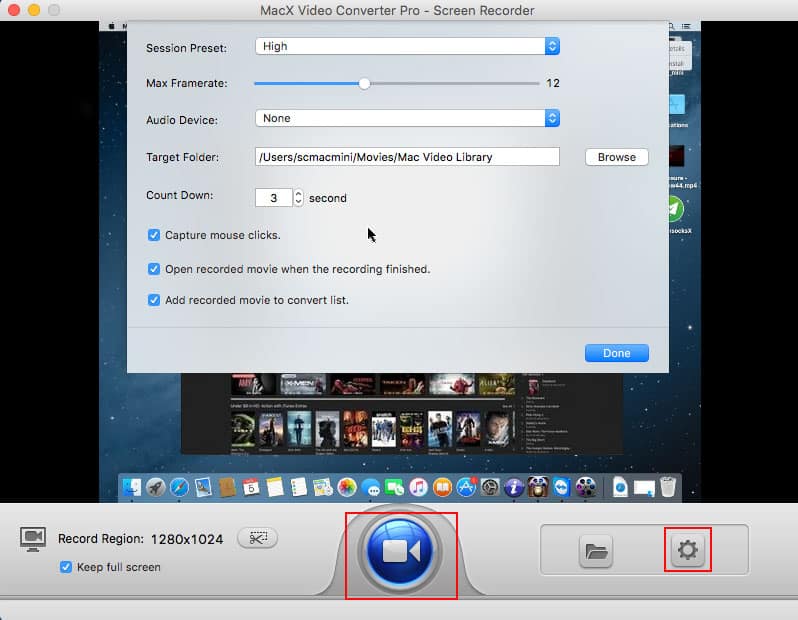Open Finder in the recorded dock
This screenshot has height=620, width=798.
(x=132, y=488)
